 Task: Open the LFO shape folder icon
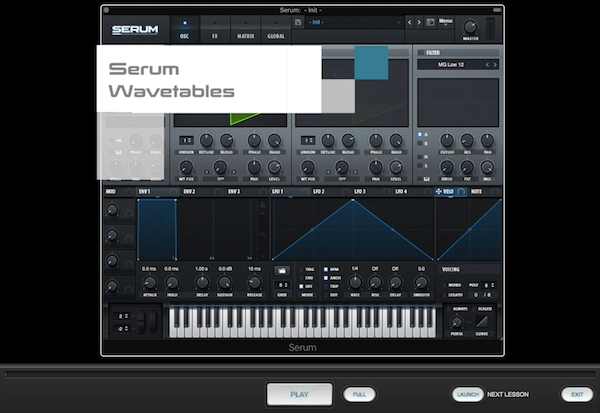[282, 271]
